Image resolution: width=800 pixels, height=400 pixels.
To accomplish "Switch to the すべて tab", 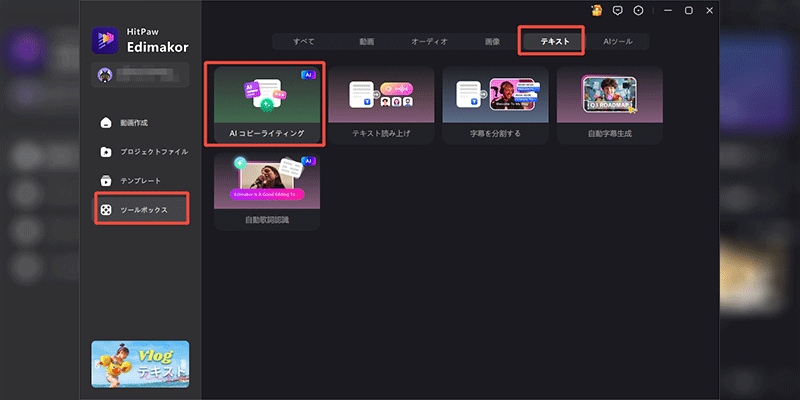I will pyautogui.click(x=304, y=42).
